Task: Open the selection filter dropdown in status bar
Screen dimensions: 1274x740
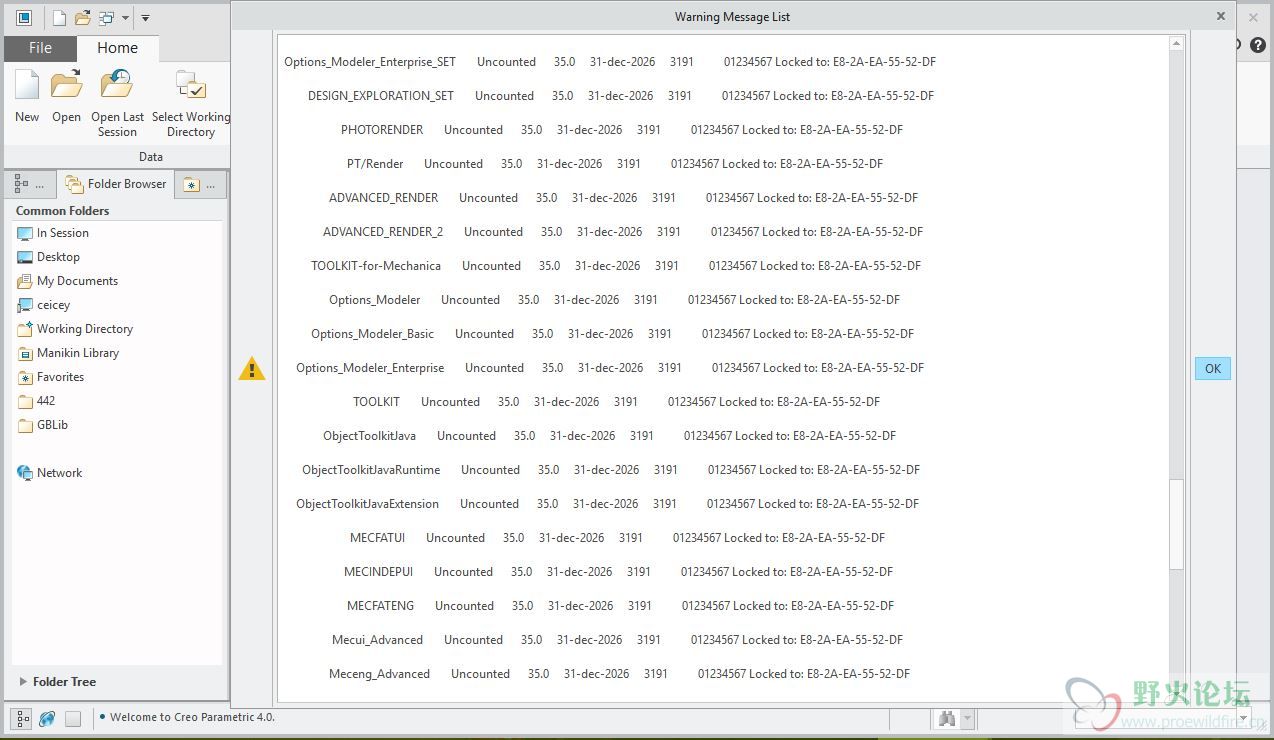Action: tap(1244, 718)
